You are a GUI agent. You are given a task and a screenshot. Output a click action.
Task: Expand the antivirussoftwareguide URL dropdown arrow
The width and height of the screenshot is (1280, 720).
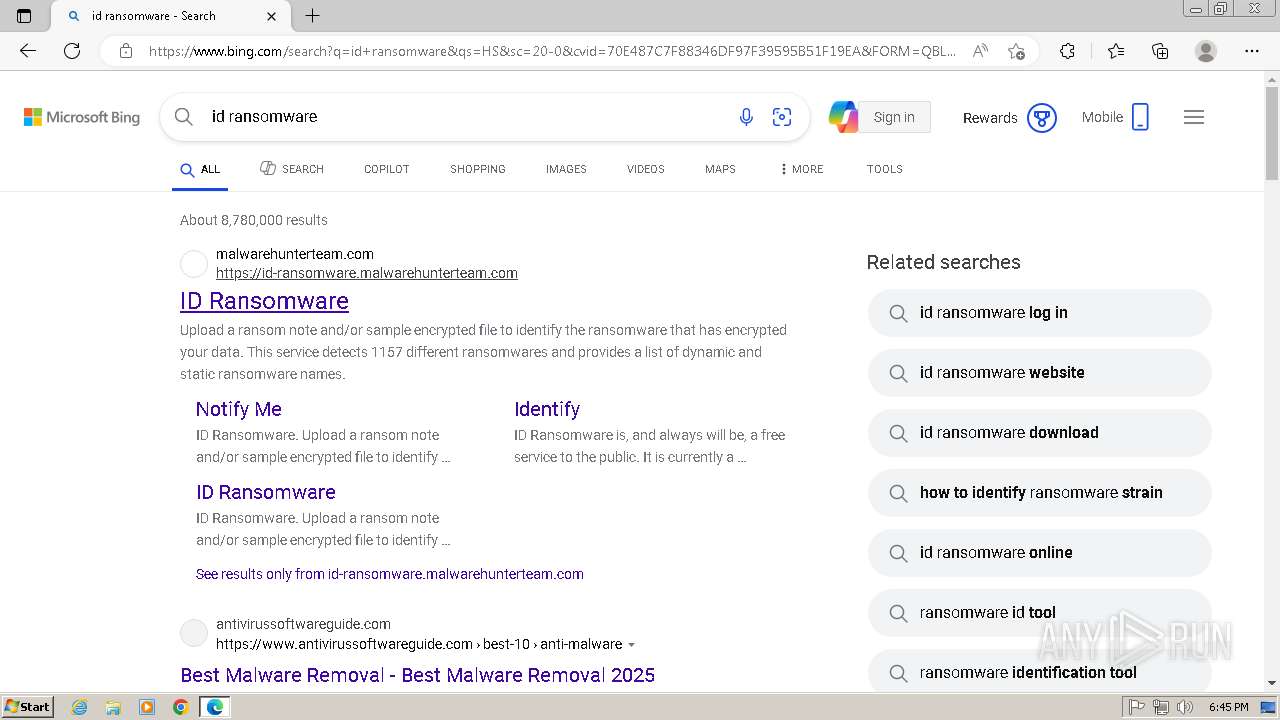point(631,645)
